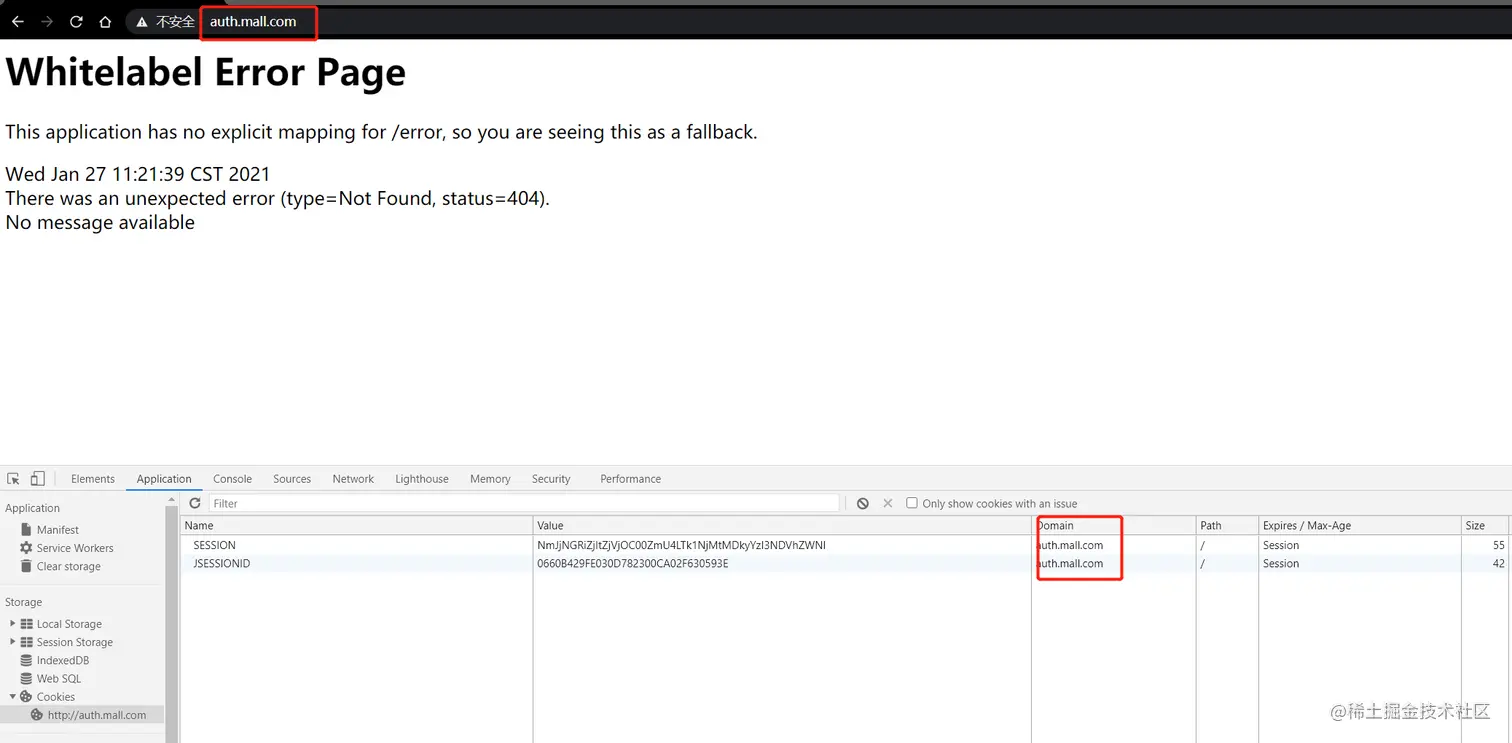1512x743 pixels.
Task: Open the Security tab
Action: coord(551,479)
